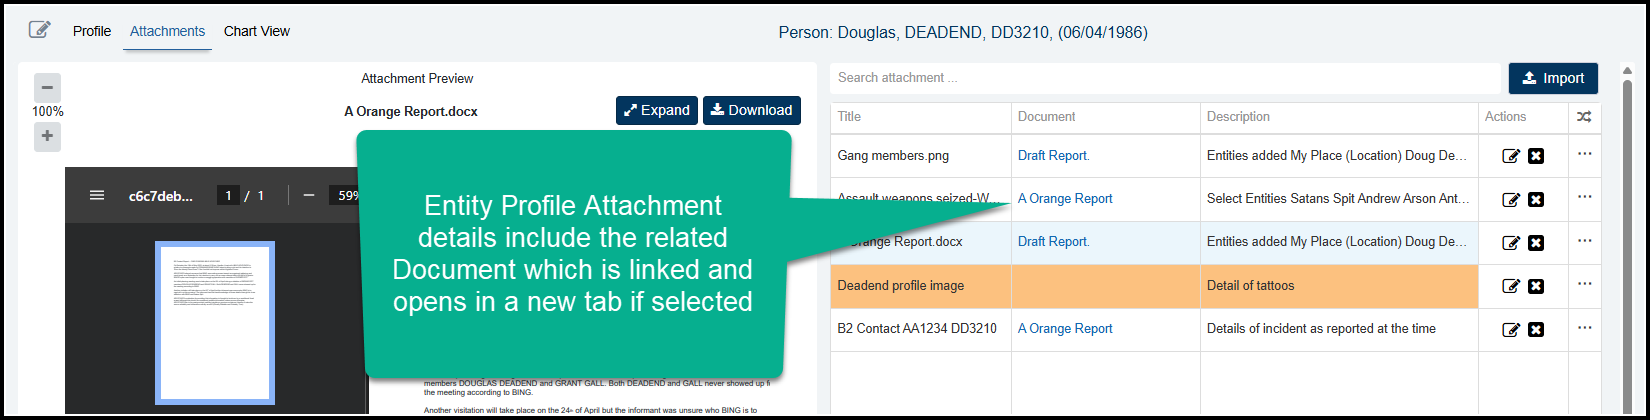Click the Search attachment input field
Screen dimensions: 1650x420
(x=1163, y=78)
